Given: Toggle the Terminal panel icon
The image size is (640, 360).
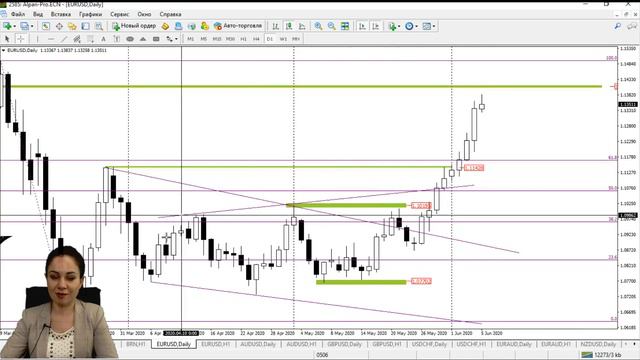Looking at the screenshot, I should click(85, 26).
